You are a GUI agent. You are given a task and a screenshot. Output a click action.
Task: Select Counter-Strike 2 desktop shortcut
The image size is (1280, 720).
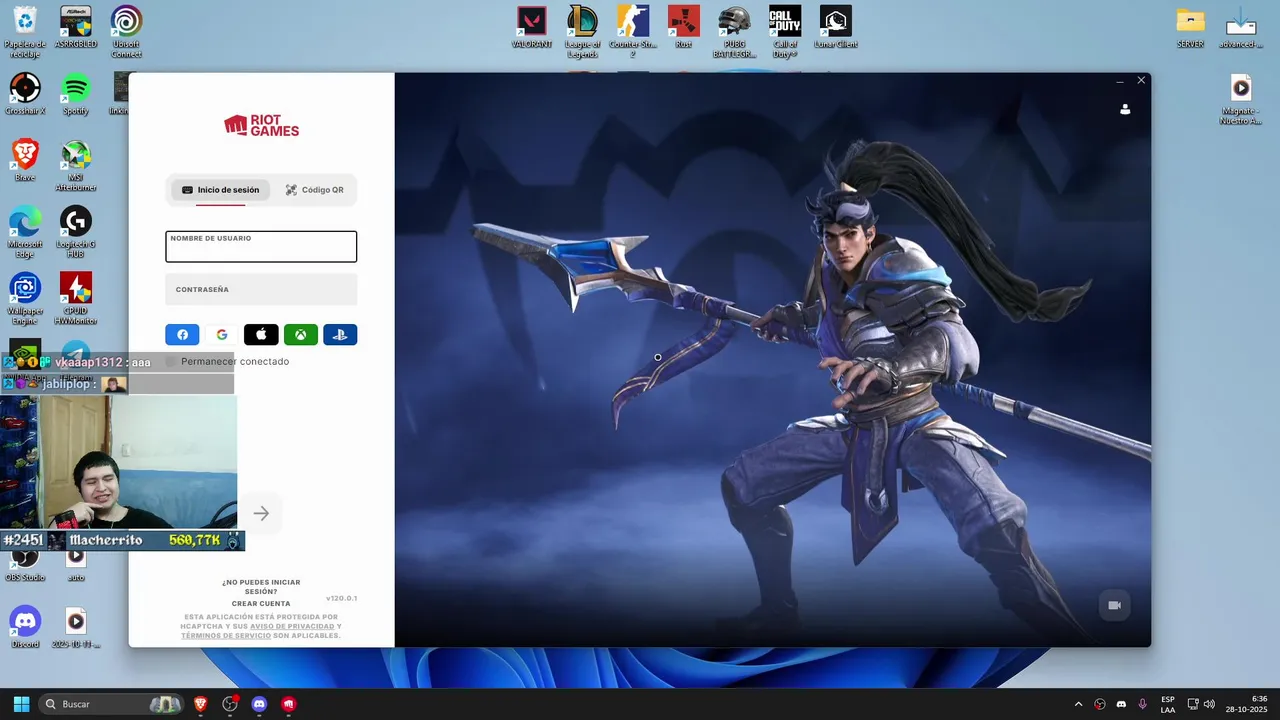pyautogui.click(x=632, y=31)
